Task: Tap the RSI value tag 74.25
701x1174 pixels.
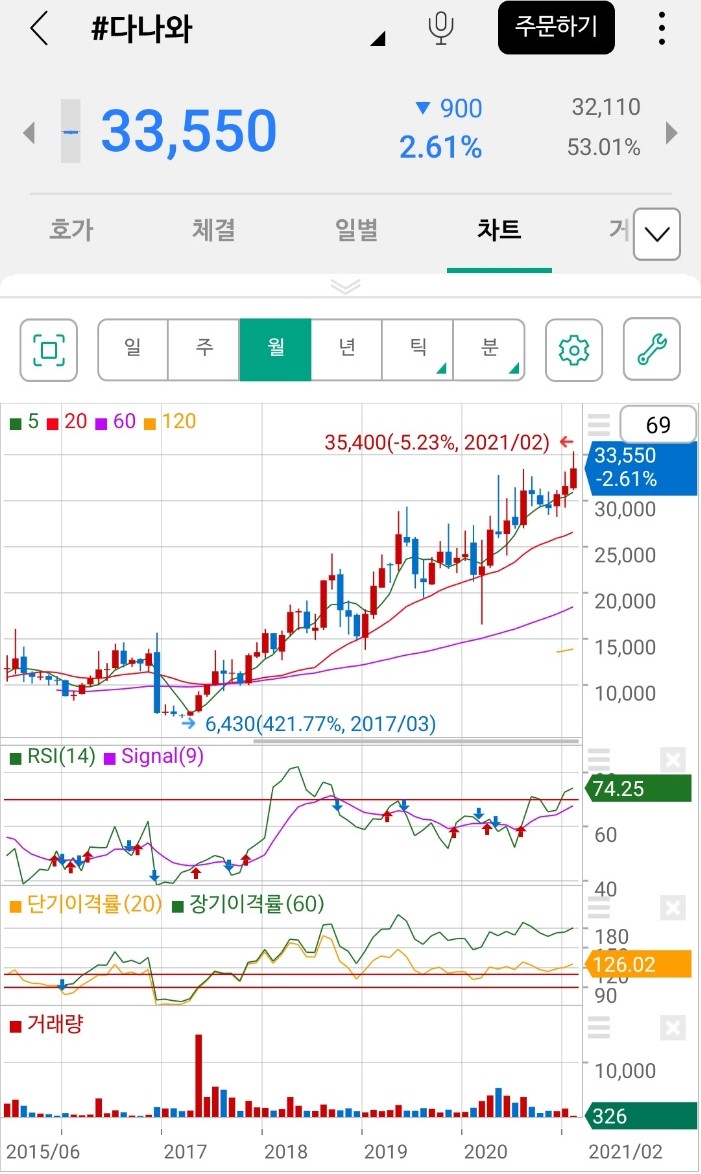Action: [637, 788]
